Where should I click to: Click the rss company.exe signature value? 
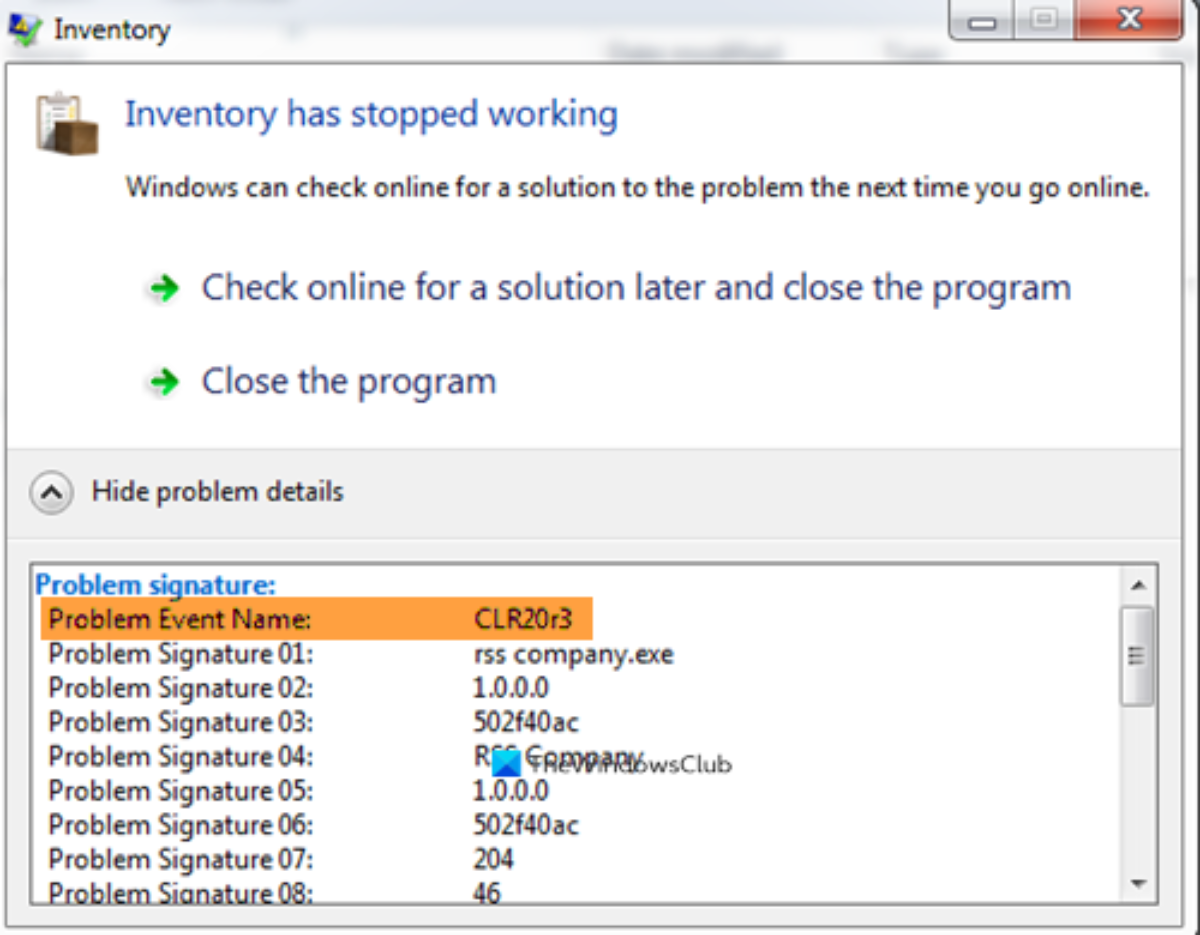coord(573,655)
